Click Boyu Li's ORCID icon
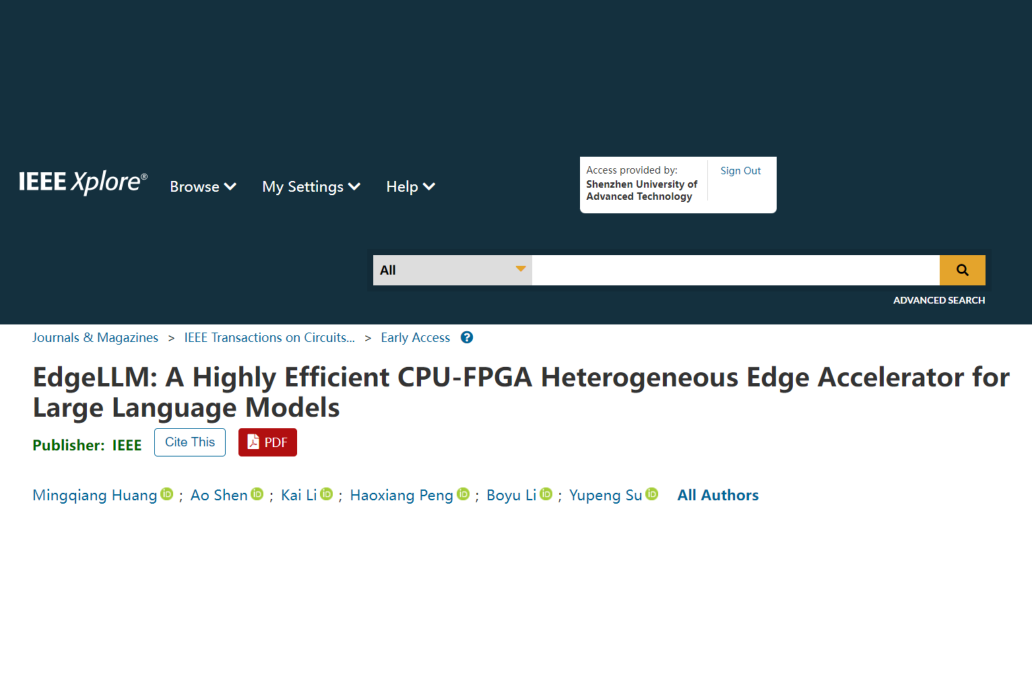This screenshot has height=678, width=1032. (546, 494)
